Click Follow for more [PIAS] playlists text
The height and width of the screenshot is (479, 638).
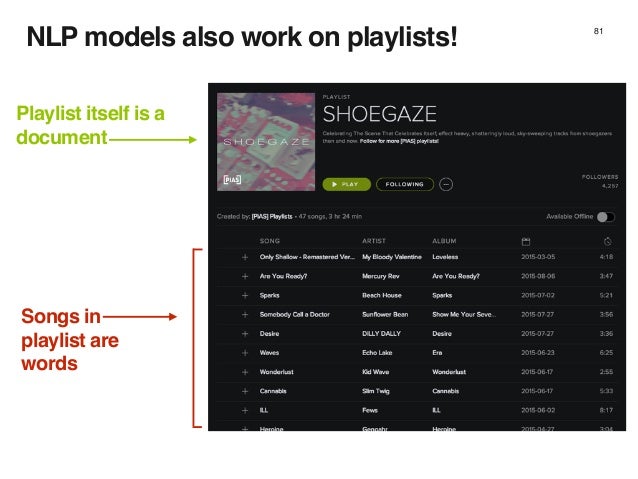pos(399,141)
